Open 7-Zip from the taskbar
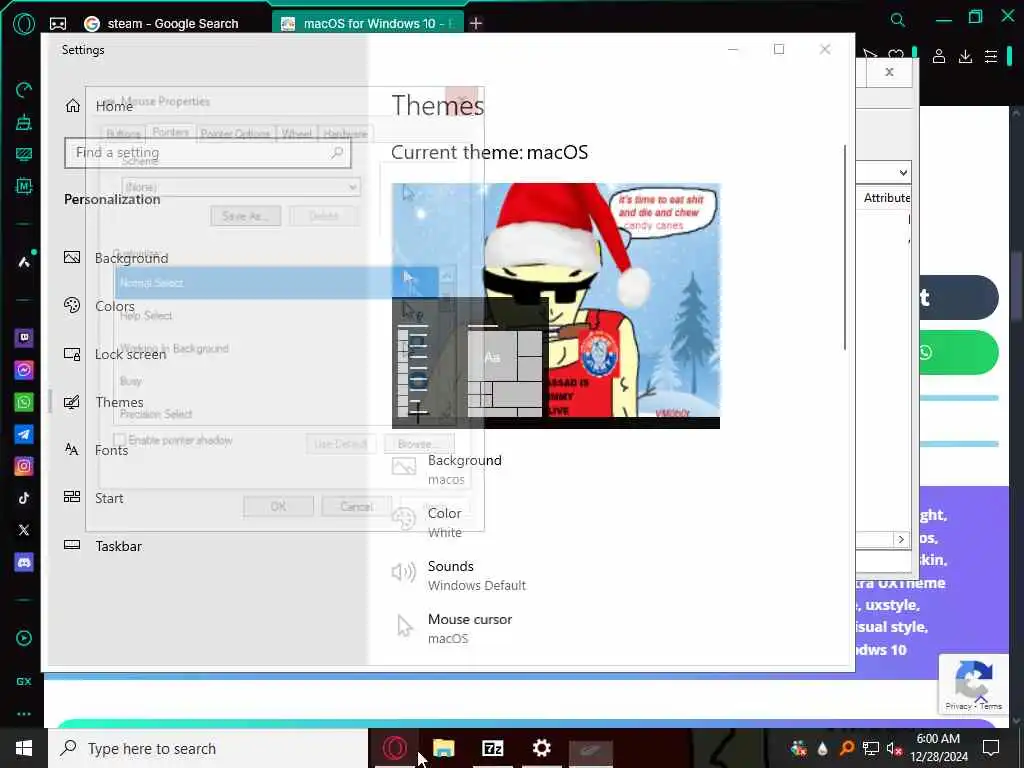The image size is (1024, 768). tap(492, 748)
